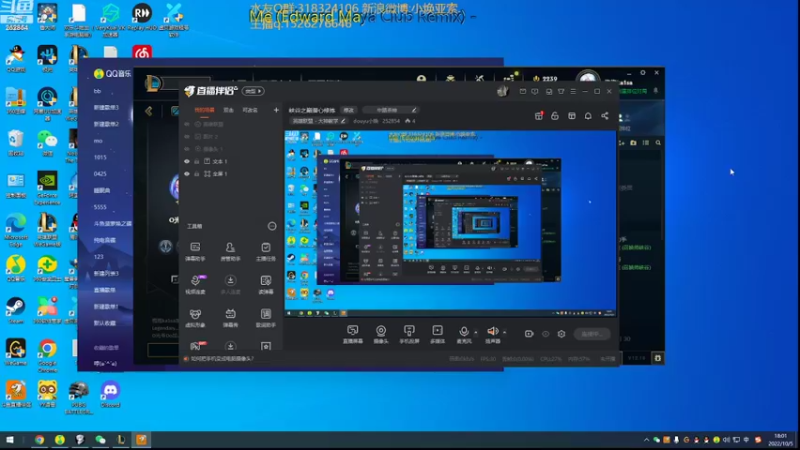Viewport: 800px width, 450px height.
Task: Mute the 麦克风 microphone icon
Action: coord(464,334)
